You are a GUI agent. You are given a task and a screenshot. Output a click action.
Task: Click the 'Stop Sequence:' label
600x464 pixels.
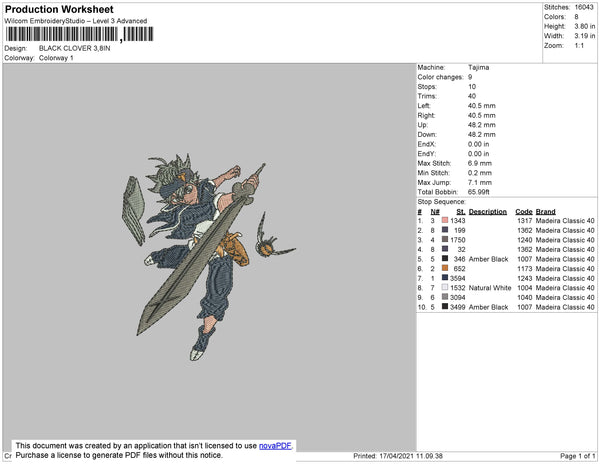pos(442,202)
